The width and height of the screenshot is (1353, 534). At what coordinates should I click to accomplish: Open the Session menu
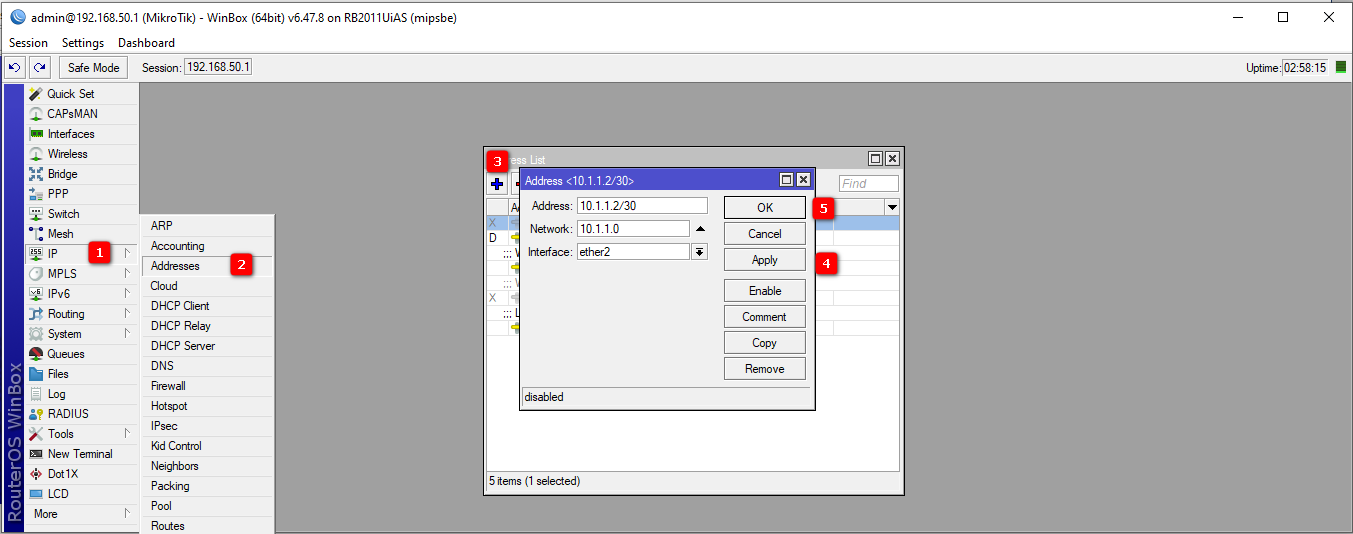click(x=28, y=43)
